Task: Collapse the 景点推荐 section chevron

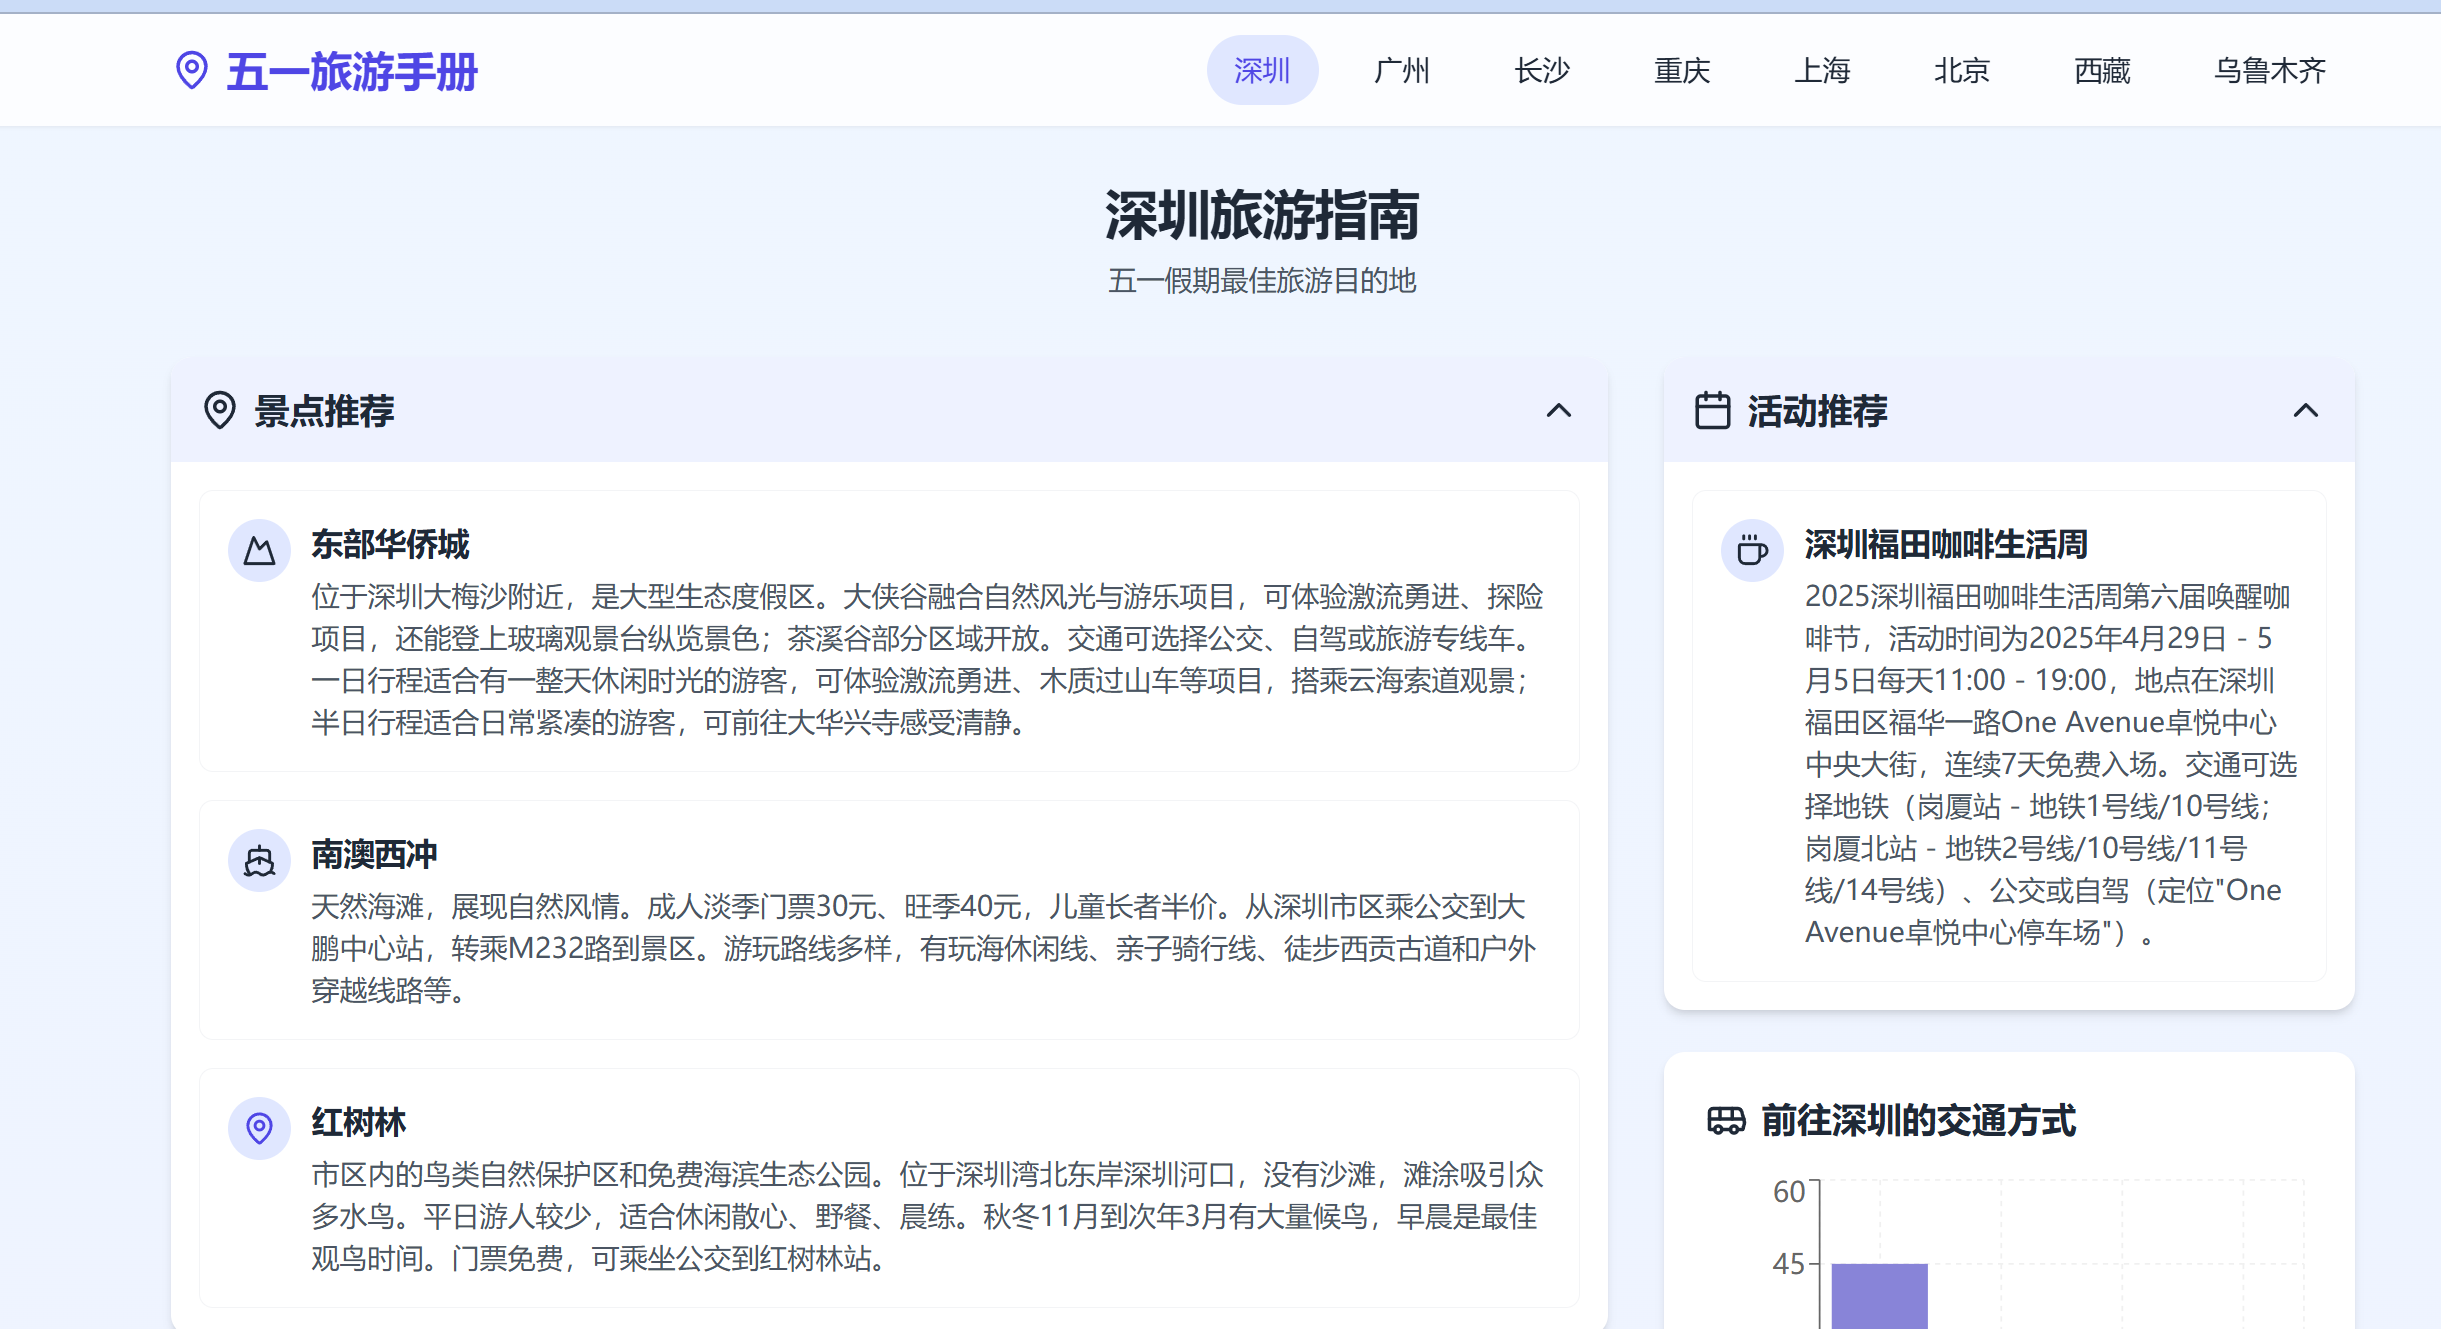Action: point(1558,410)
